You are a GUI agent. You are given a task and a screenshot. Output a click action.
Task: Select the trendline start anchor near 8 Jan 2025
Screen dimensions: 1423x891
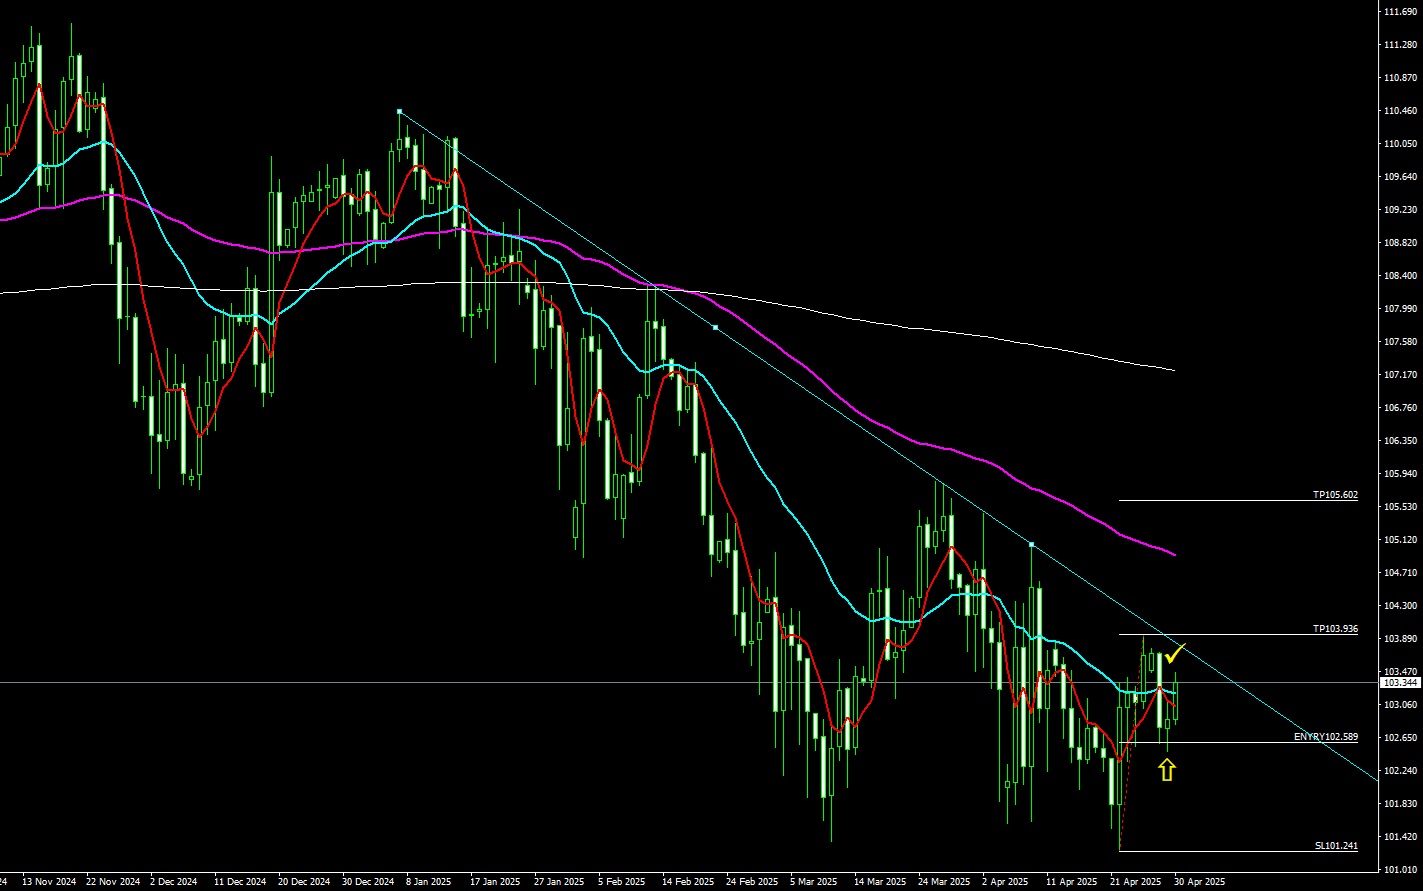coord(399,111)
